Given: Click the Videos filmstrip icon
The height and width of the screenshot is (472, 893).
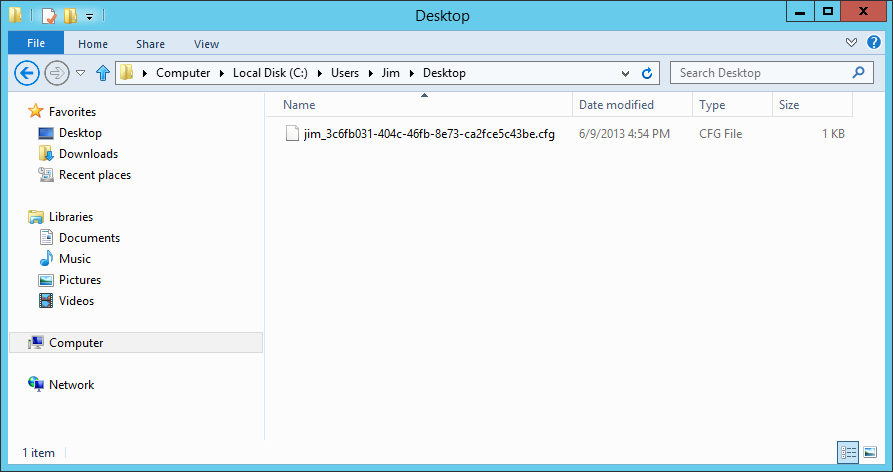Looking at the screenshot, I should pyautogui.click(x=46, y=301).
